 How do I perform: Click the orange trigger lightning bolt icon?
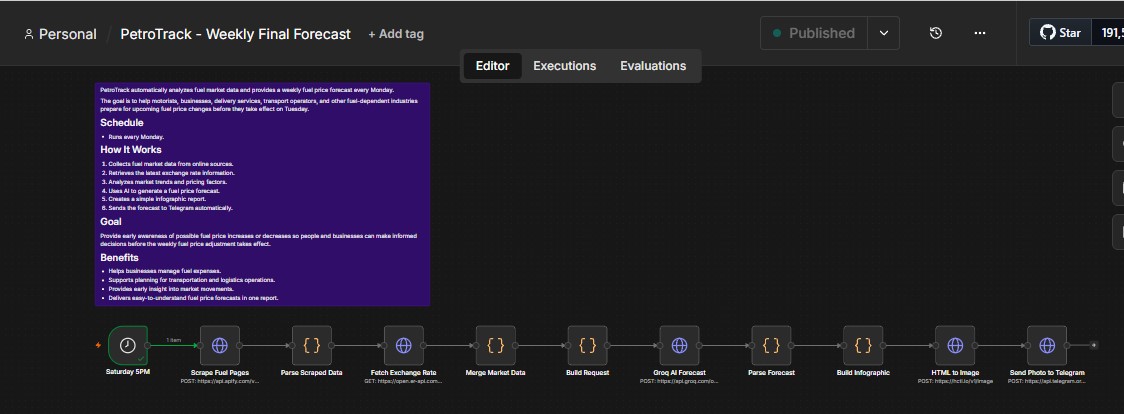pos(98,345)
